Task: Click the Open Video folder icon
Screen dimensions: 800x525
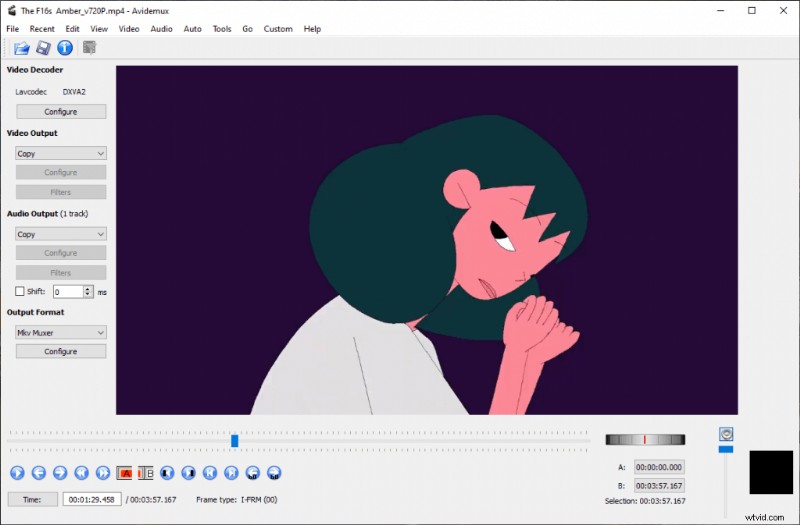Action: click(x=21, y=48)
